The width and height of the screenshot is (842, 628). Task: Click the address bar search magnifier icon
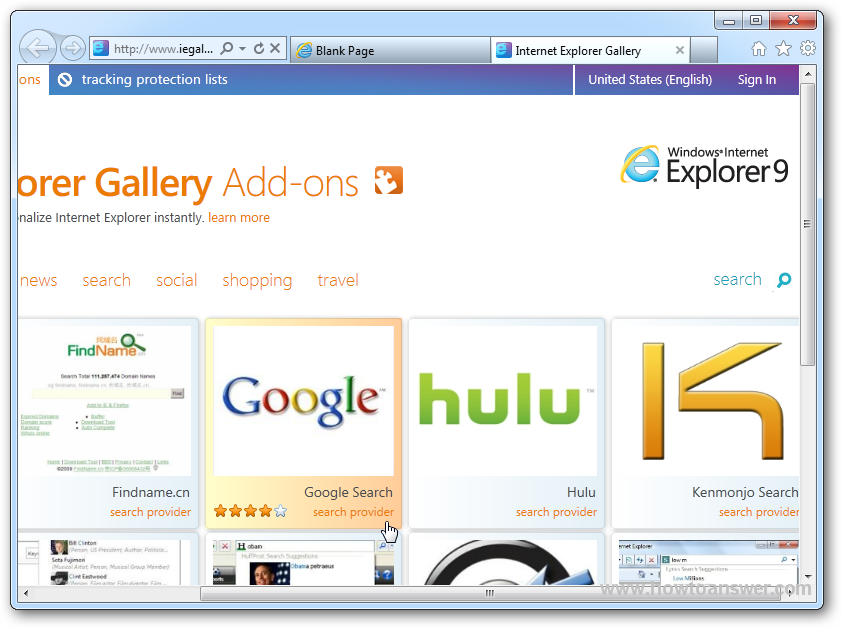227,48
